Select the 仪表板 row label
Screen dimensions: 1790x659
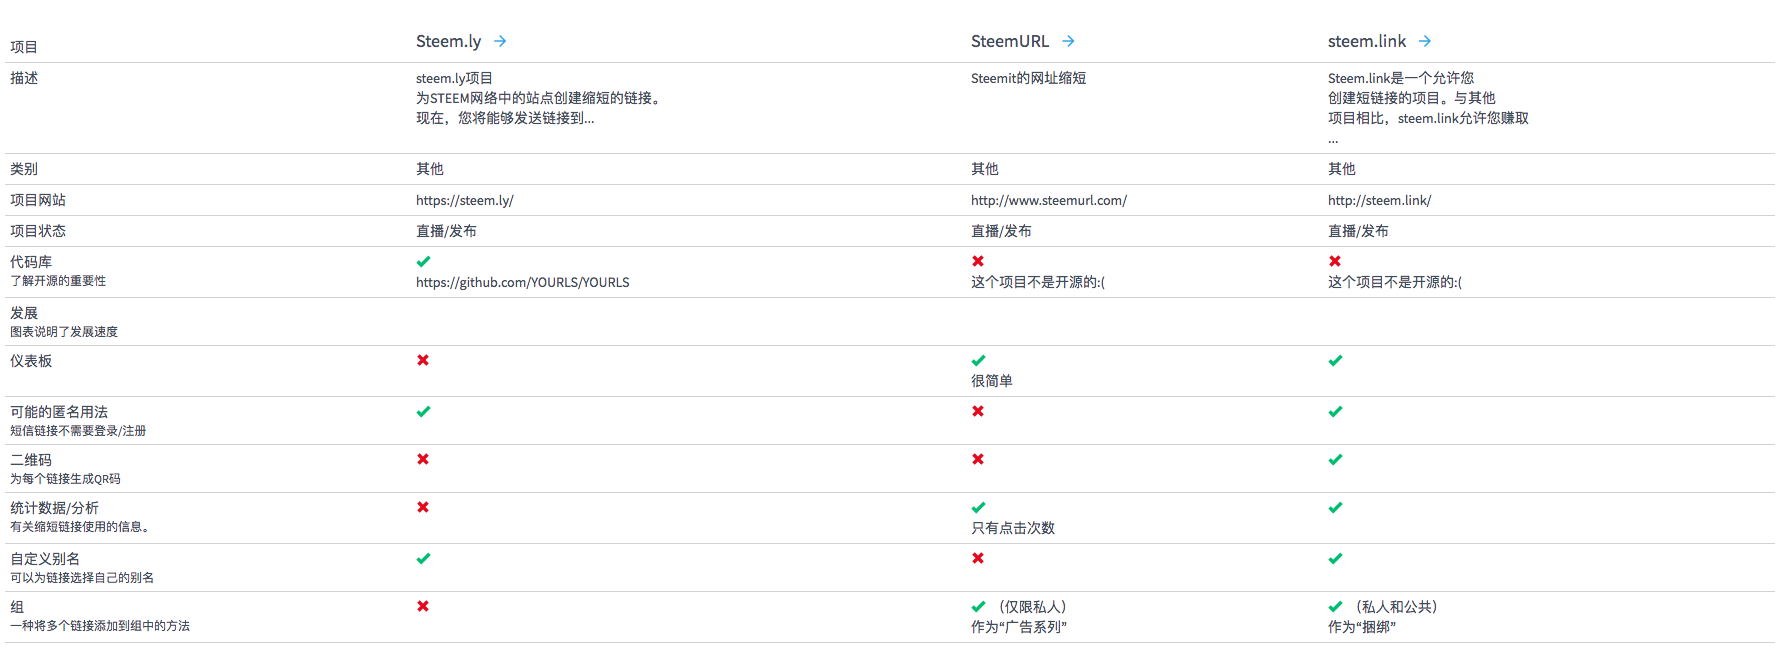31,361
